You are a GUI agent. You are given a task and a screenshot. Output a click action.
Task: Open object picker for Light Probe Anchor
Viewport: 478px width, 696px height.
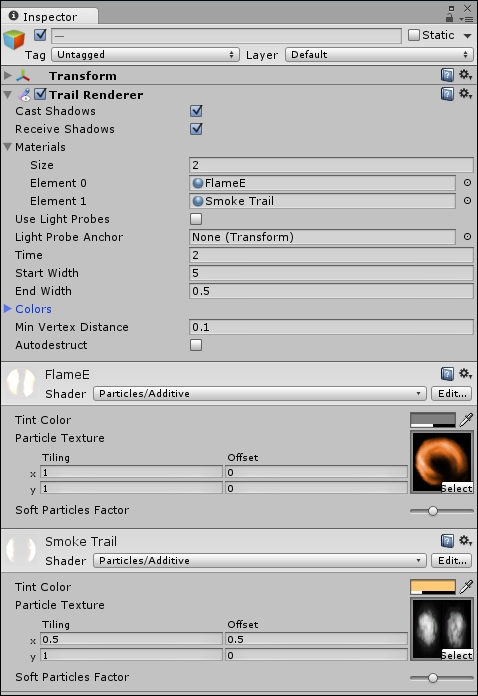pos(467,237)
